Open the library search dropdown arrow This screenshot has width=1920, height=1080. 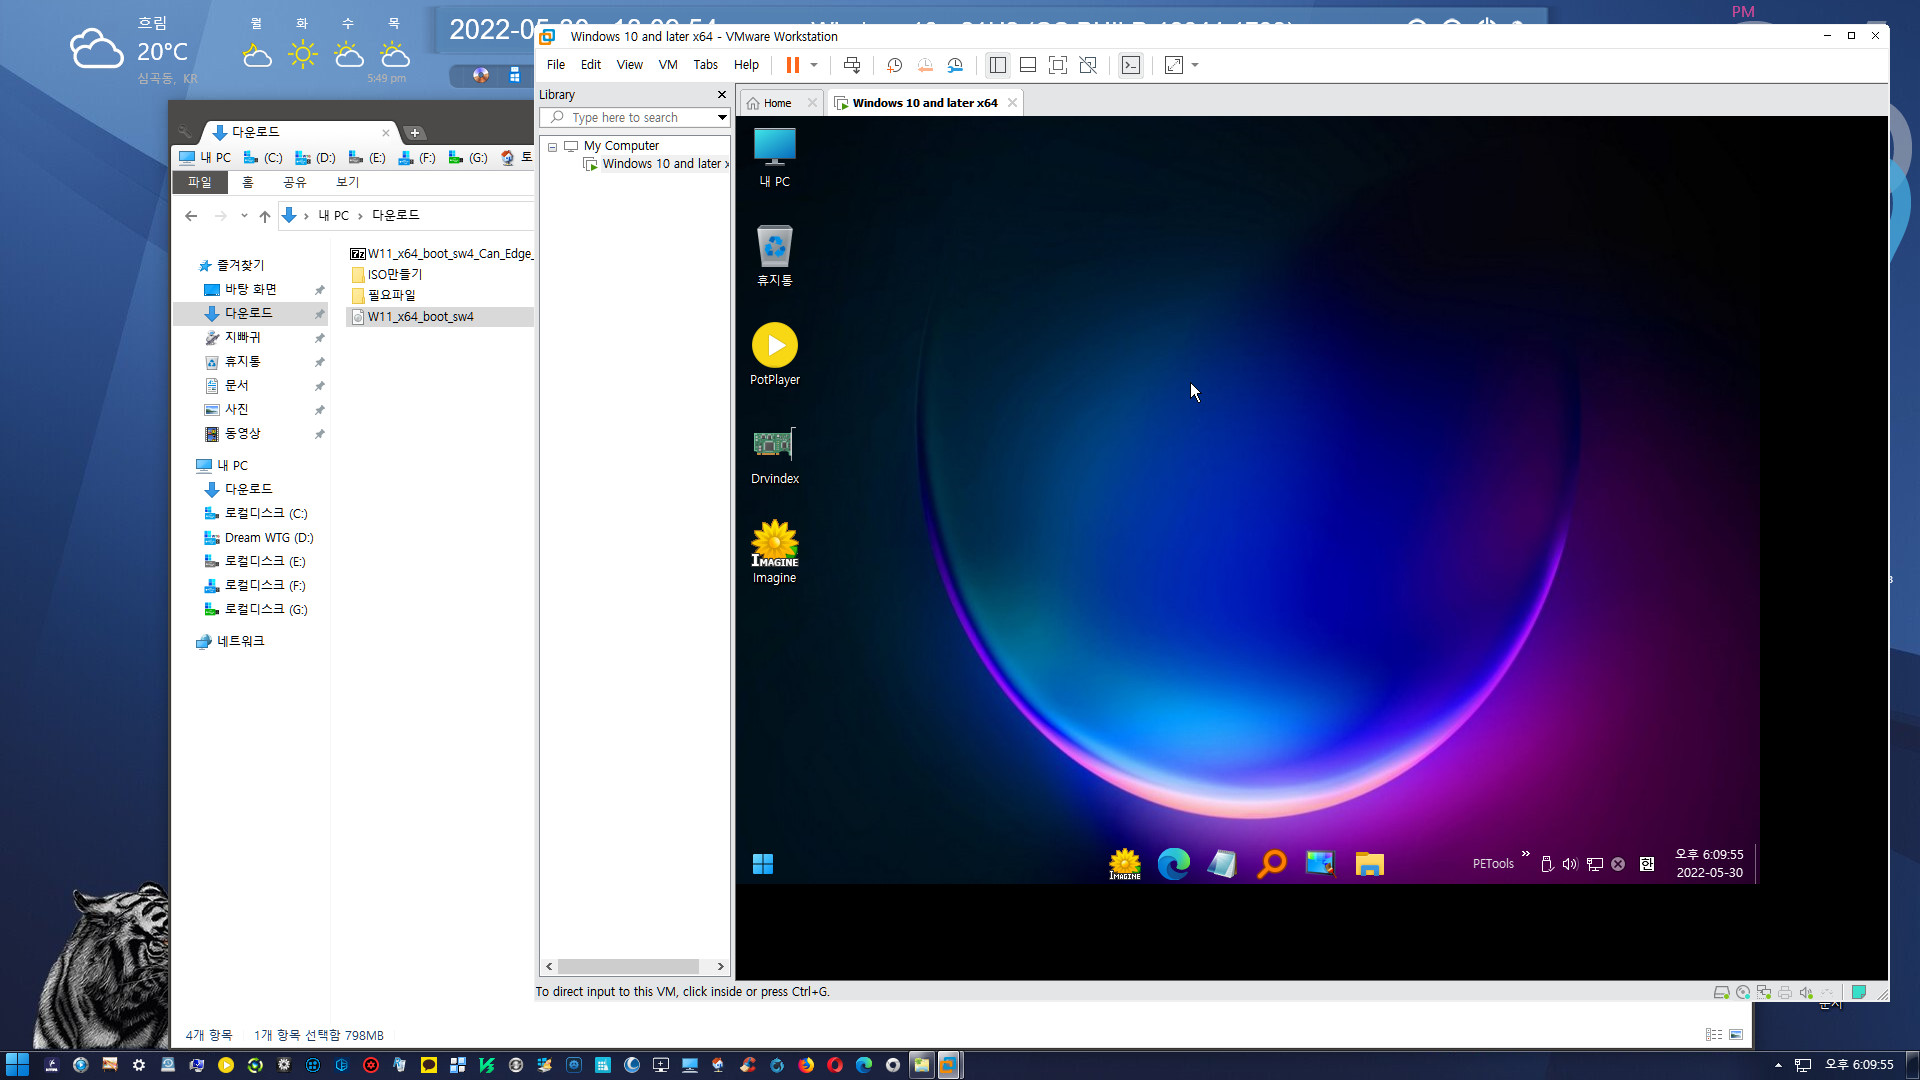(x=722, y=118)
